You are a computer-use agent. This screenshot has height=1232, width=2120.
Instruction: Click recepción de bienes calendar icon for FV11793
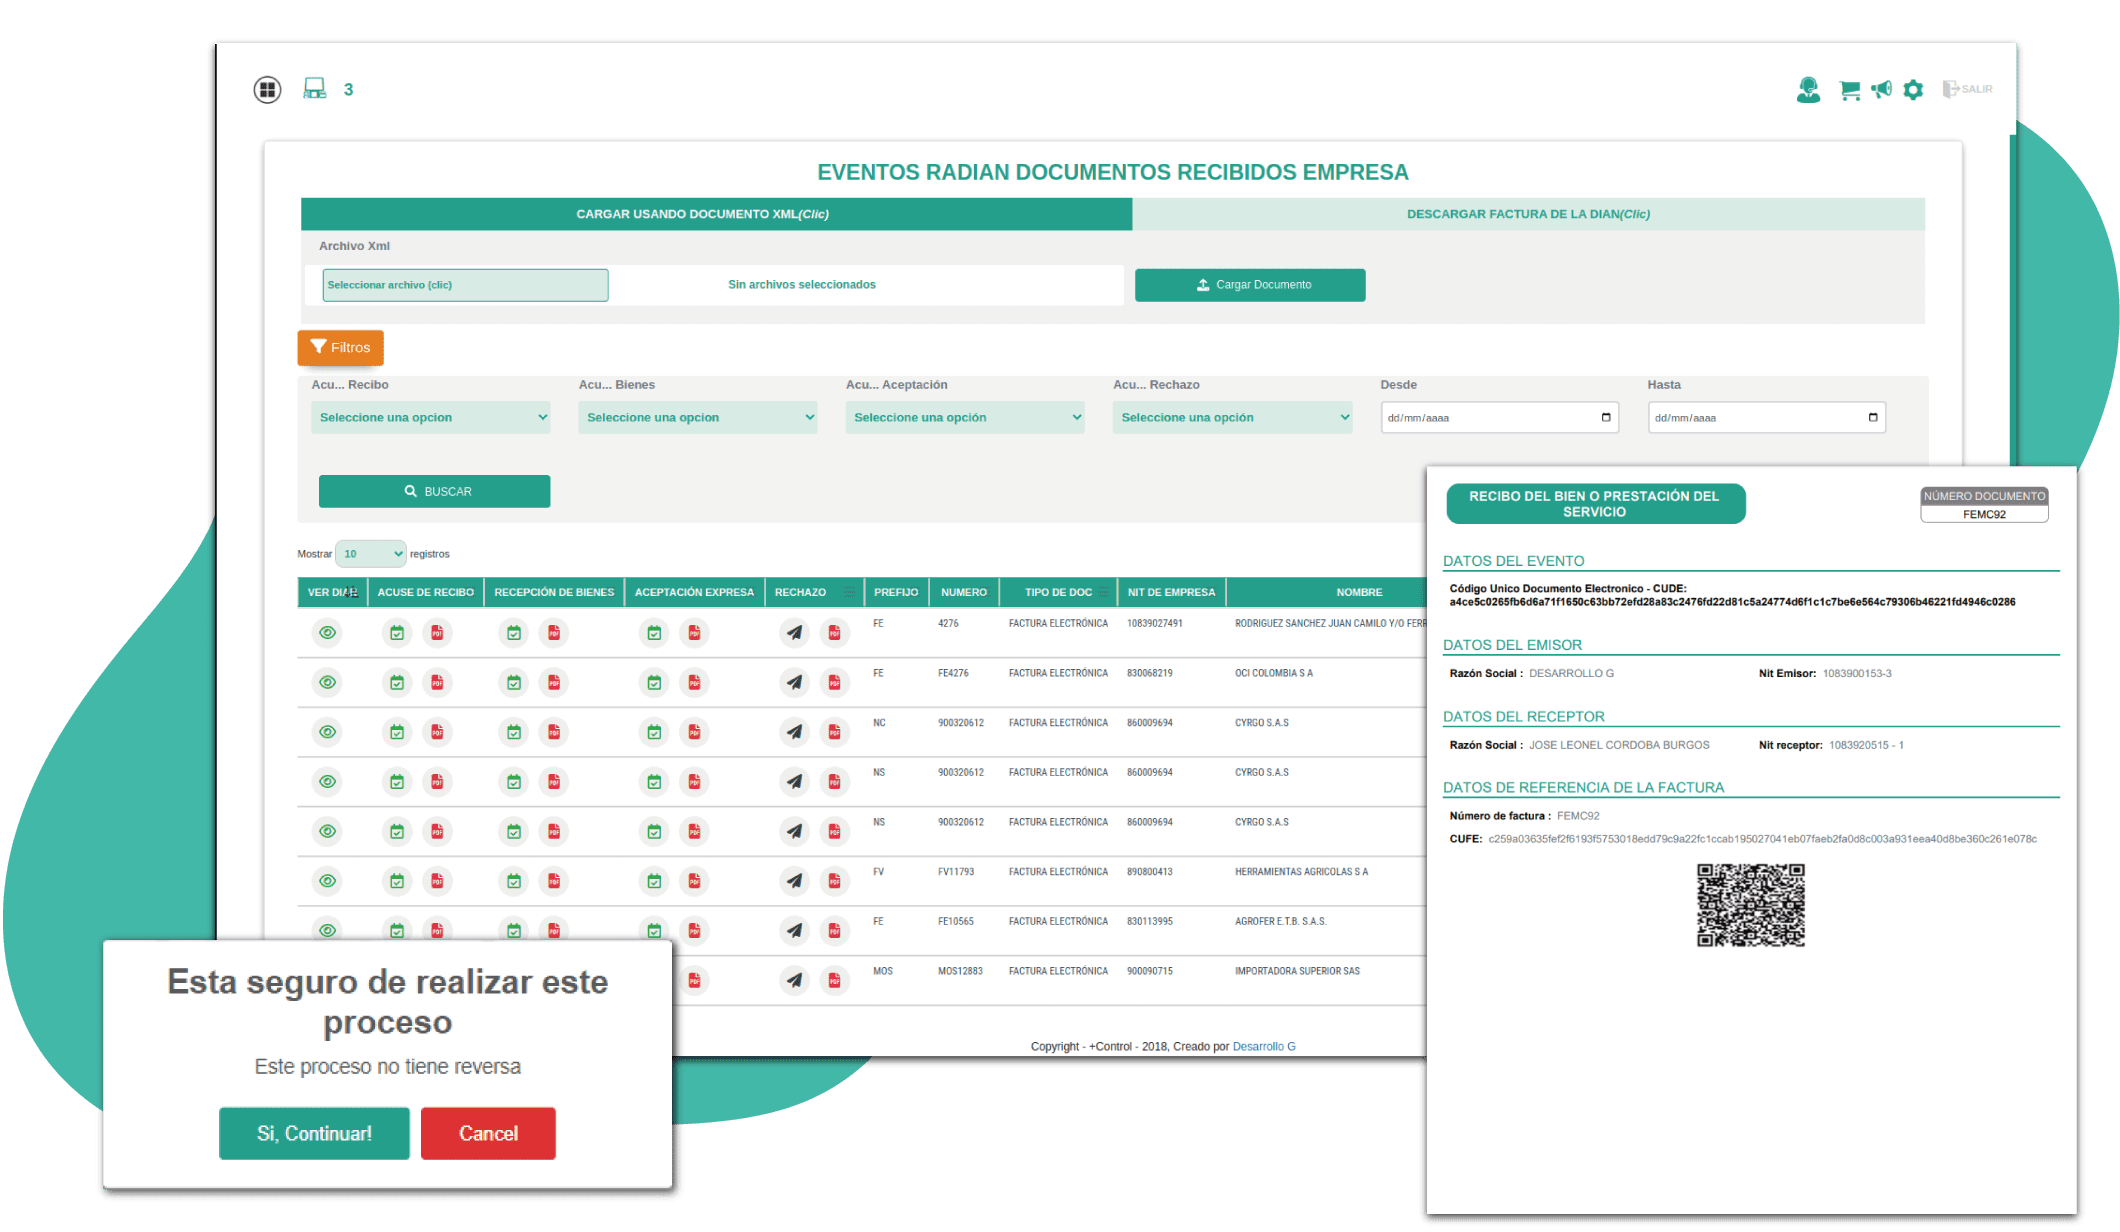514,881
